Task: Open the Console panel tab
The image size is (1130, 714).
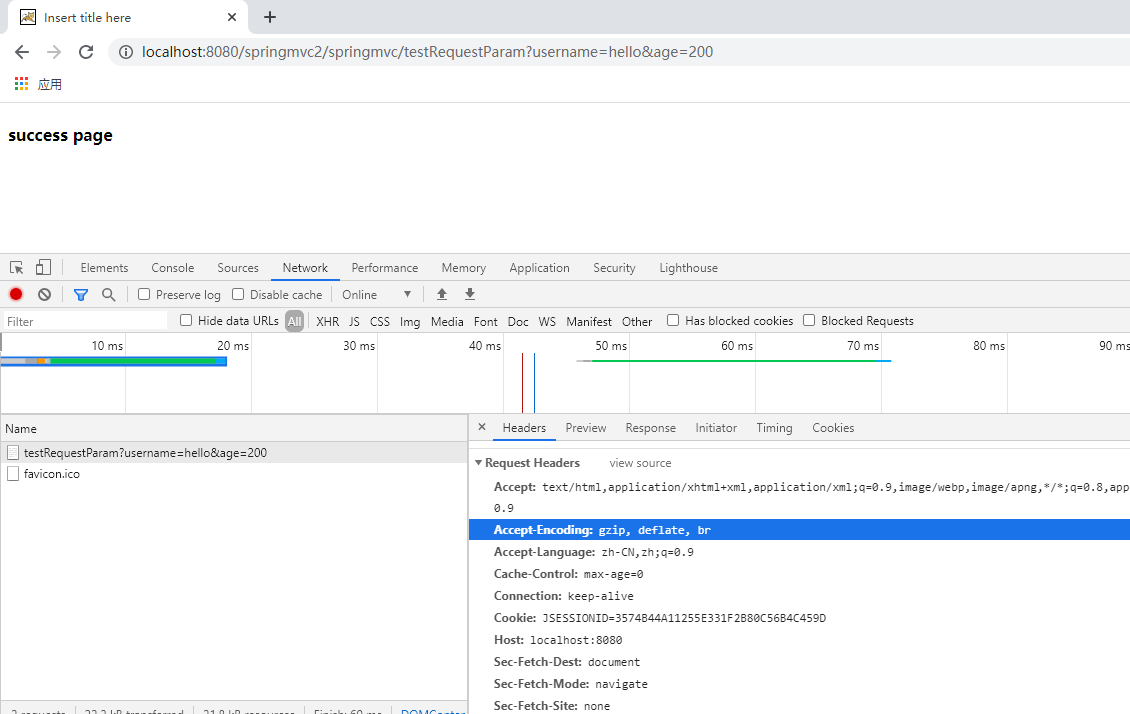Action: (172, 267)
